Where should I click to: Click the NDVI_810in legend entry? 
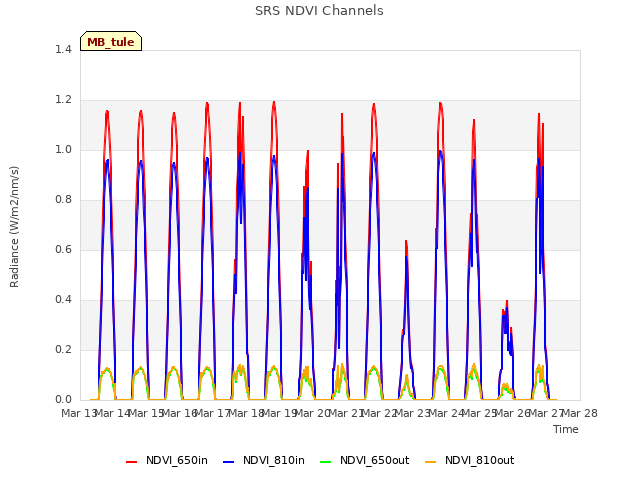pyautogui.click(x=264, y=460)
